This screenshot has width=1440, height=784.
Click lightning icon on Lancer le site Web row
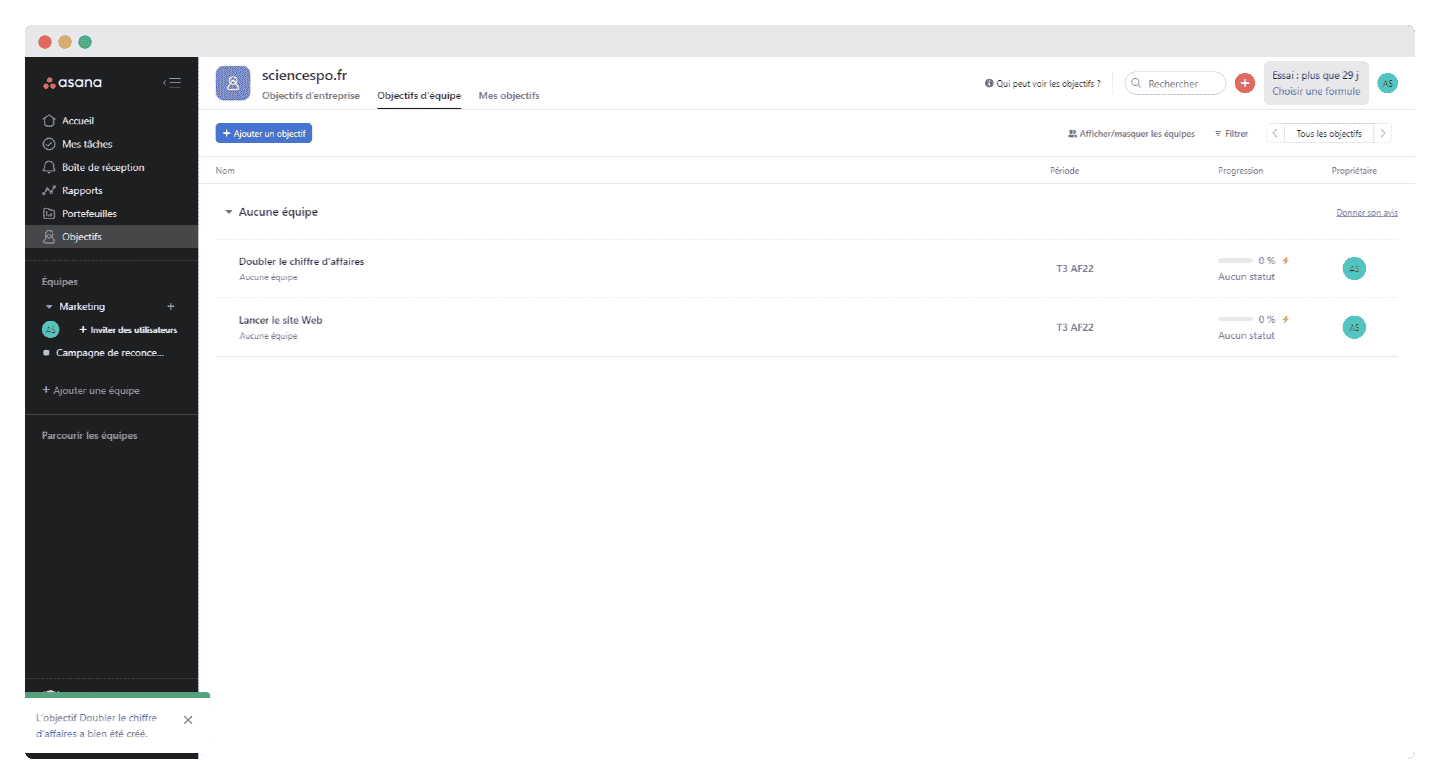click(1286, 320)
